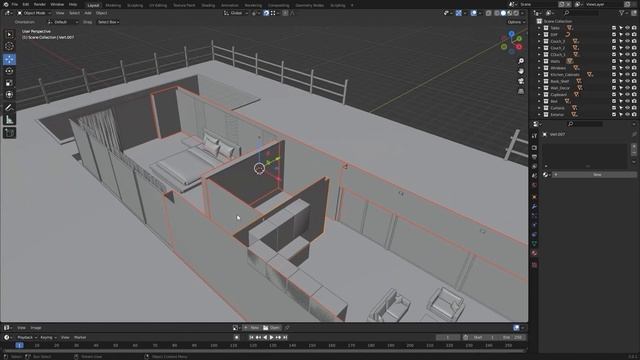Image resolution: width=640 pixels, height=360 pixels.
Task: Toggle exclude checkbox for Table collection
Action: pos(614,28)
